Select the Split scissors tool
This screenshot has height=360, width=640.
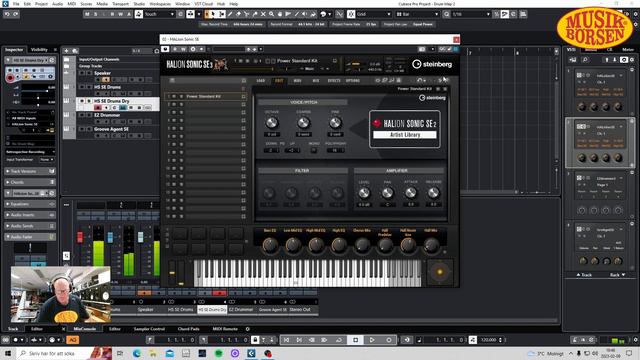(247, 14)
